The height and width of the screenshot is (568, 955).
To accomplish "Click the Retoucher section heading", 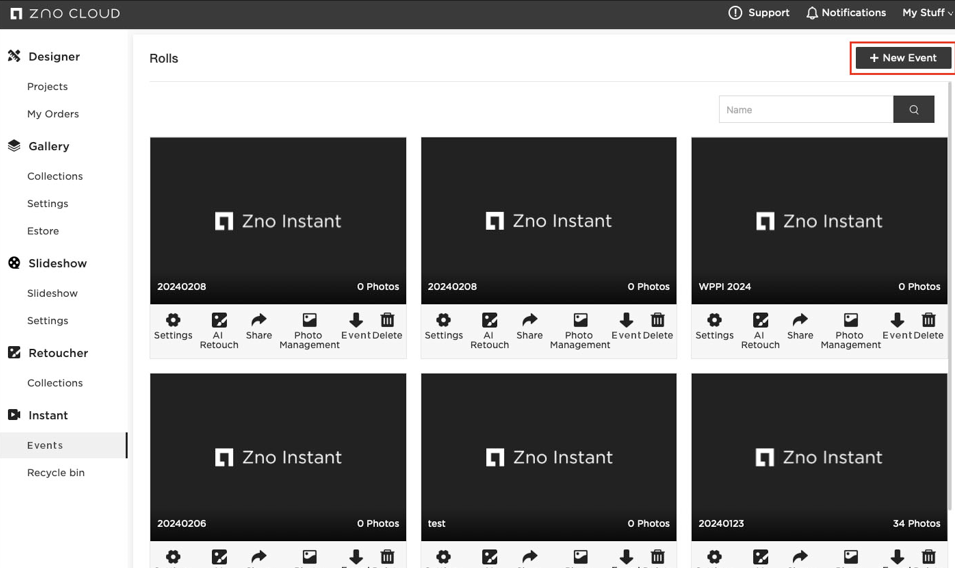I will (48, 353).
